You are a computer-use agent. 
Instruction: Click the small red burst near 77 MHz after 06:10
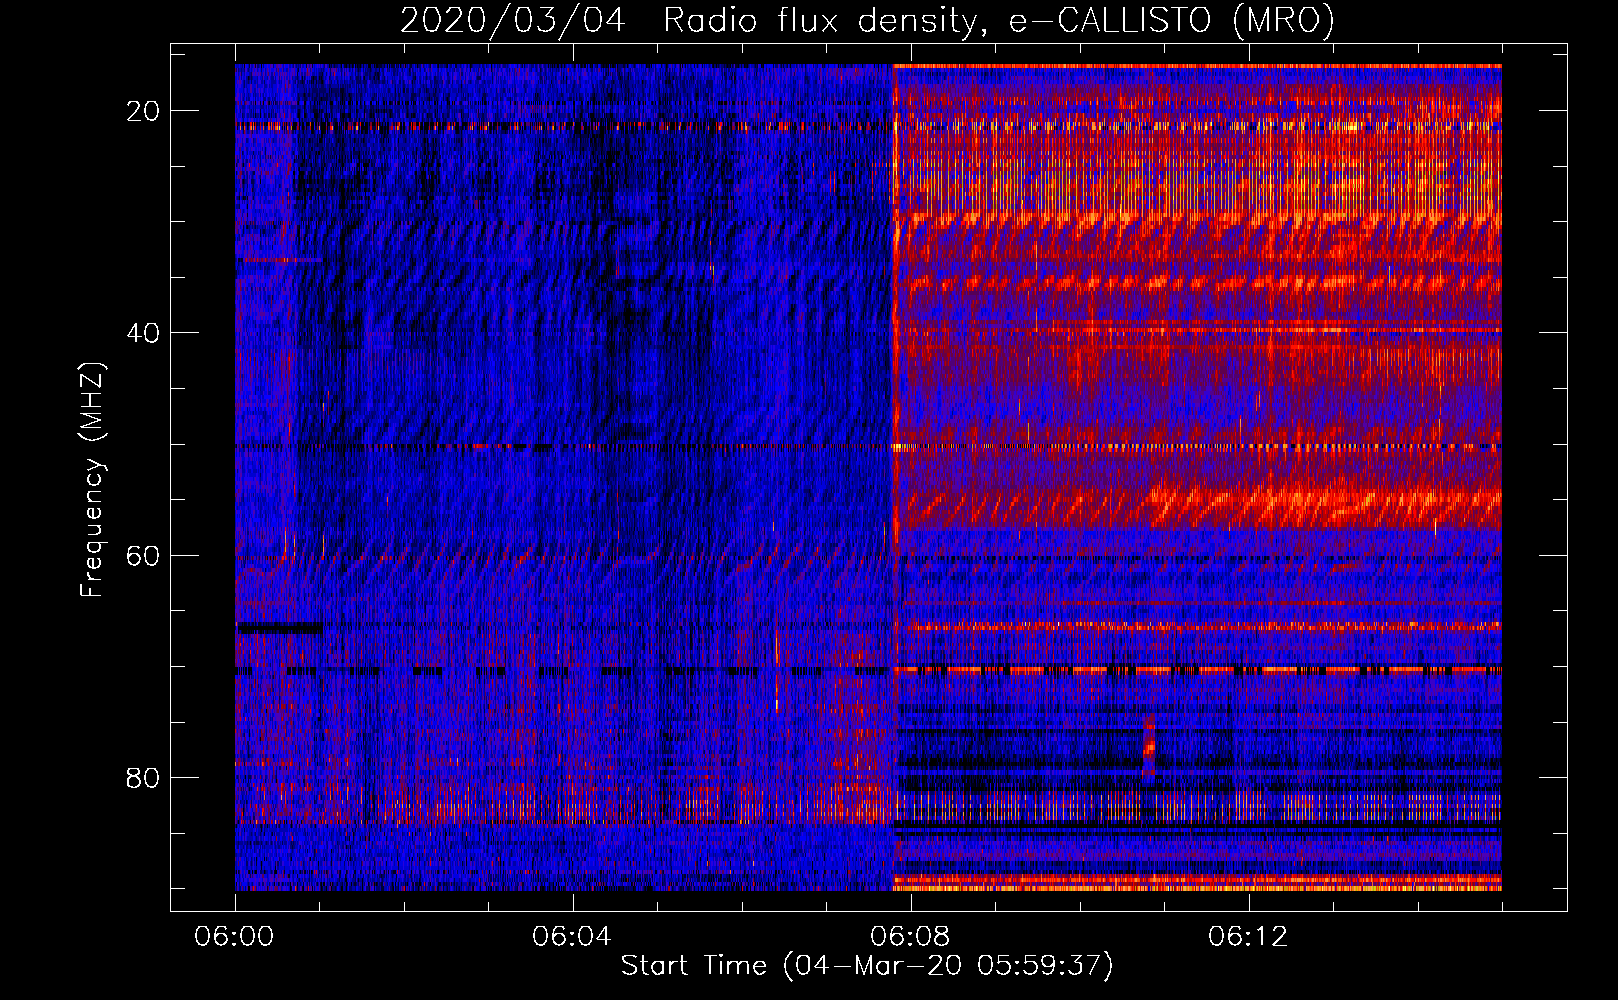tap(1149, 746)
